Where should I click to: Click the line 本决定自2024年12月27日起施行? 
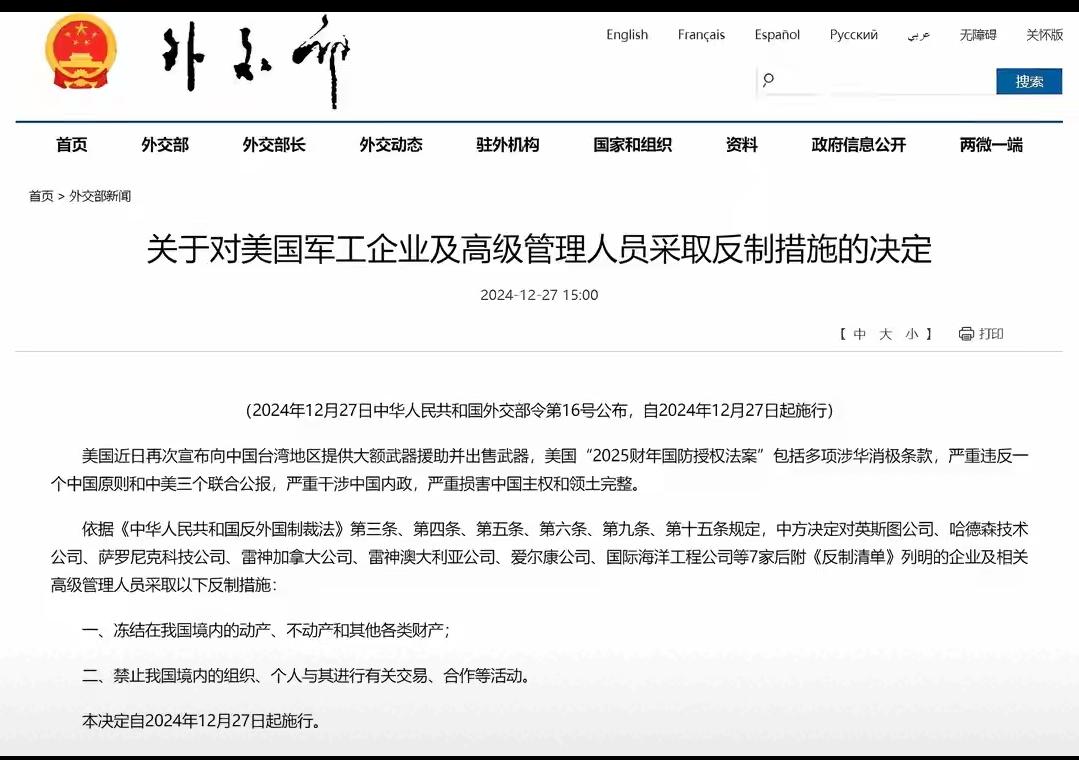pyautogui.click(x=201, y=721)
